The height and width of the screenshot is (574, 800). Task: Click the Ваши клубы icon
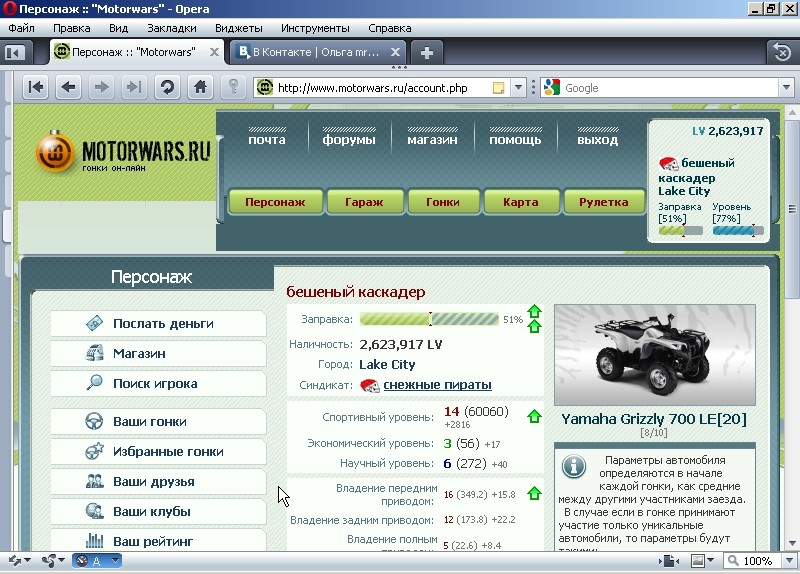click(x=95, y=511)
